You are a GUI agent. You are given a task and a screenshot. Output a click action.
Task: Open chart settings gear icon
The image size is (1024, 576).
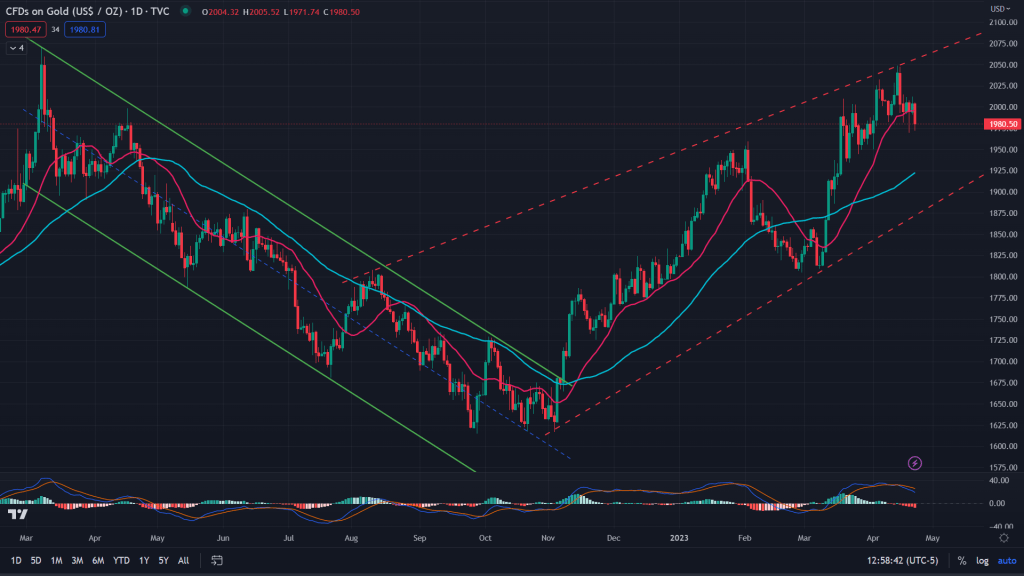[1003, 537]
